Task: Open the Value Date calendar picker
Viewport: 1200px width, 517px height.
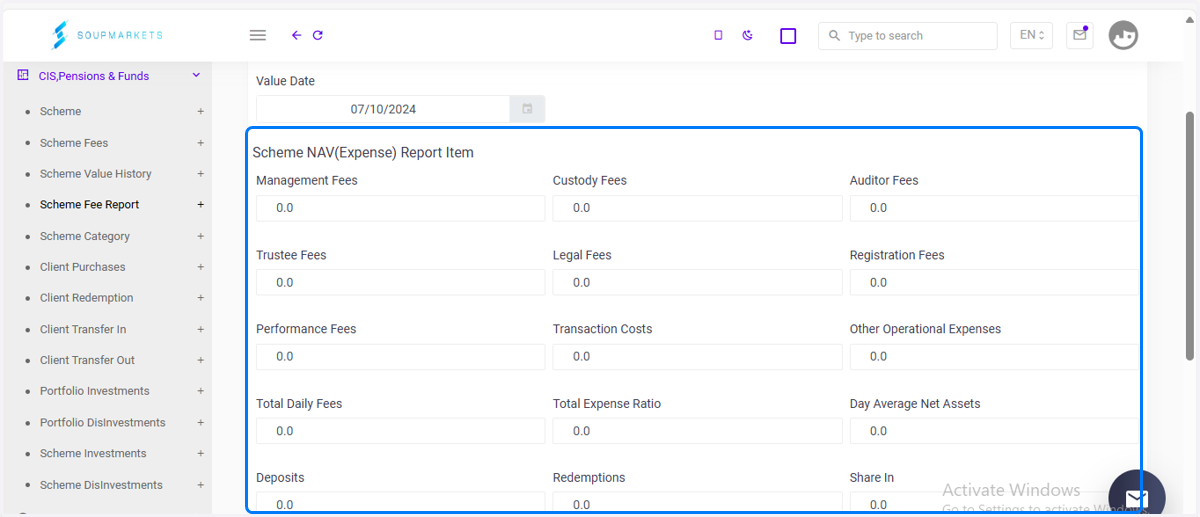Action: coord(527,109)
